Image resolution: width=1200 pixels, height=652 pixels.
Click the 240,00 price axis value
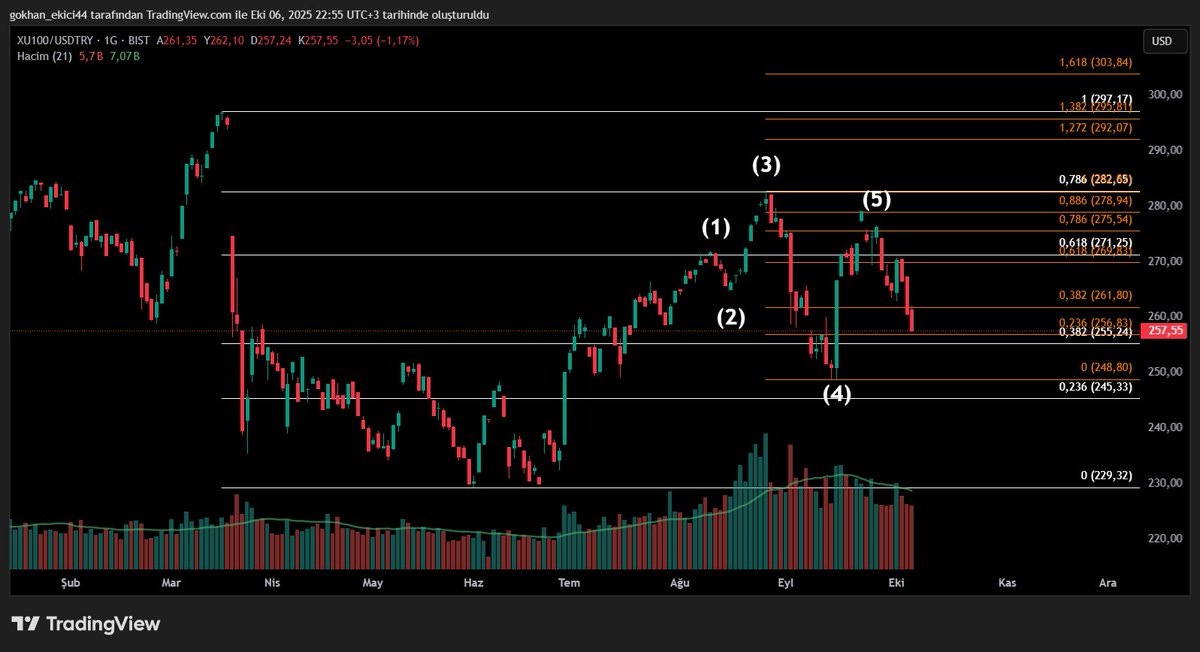[1165, 428]
